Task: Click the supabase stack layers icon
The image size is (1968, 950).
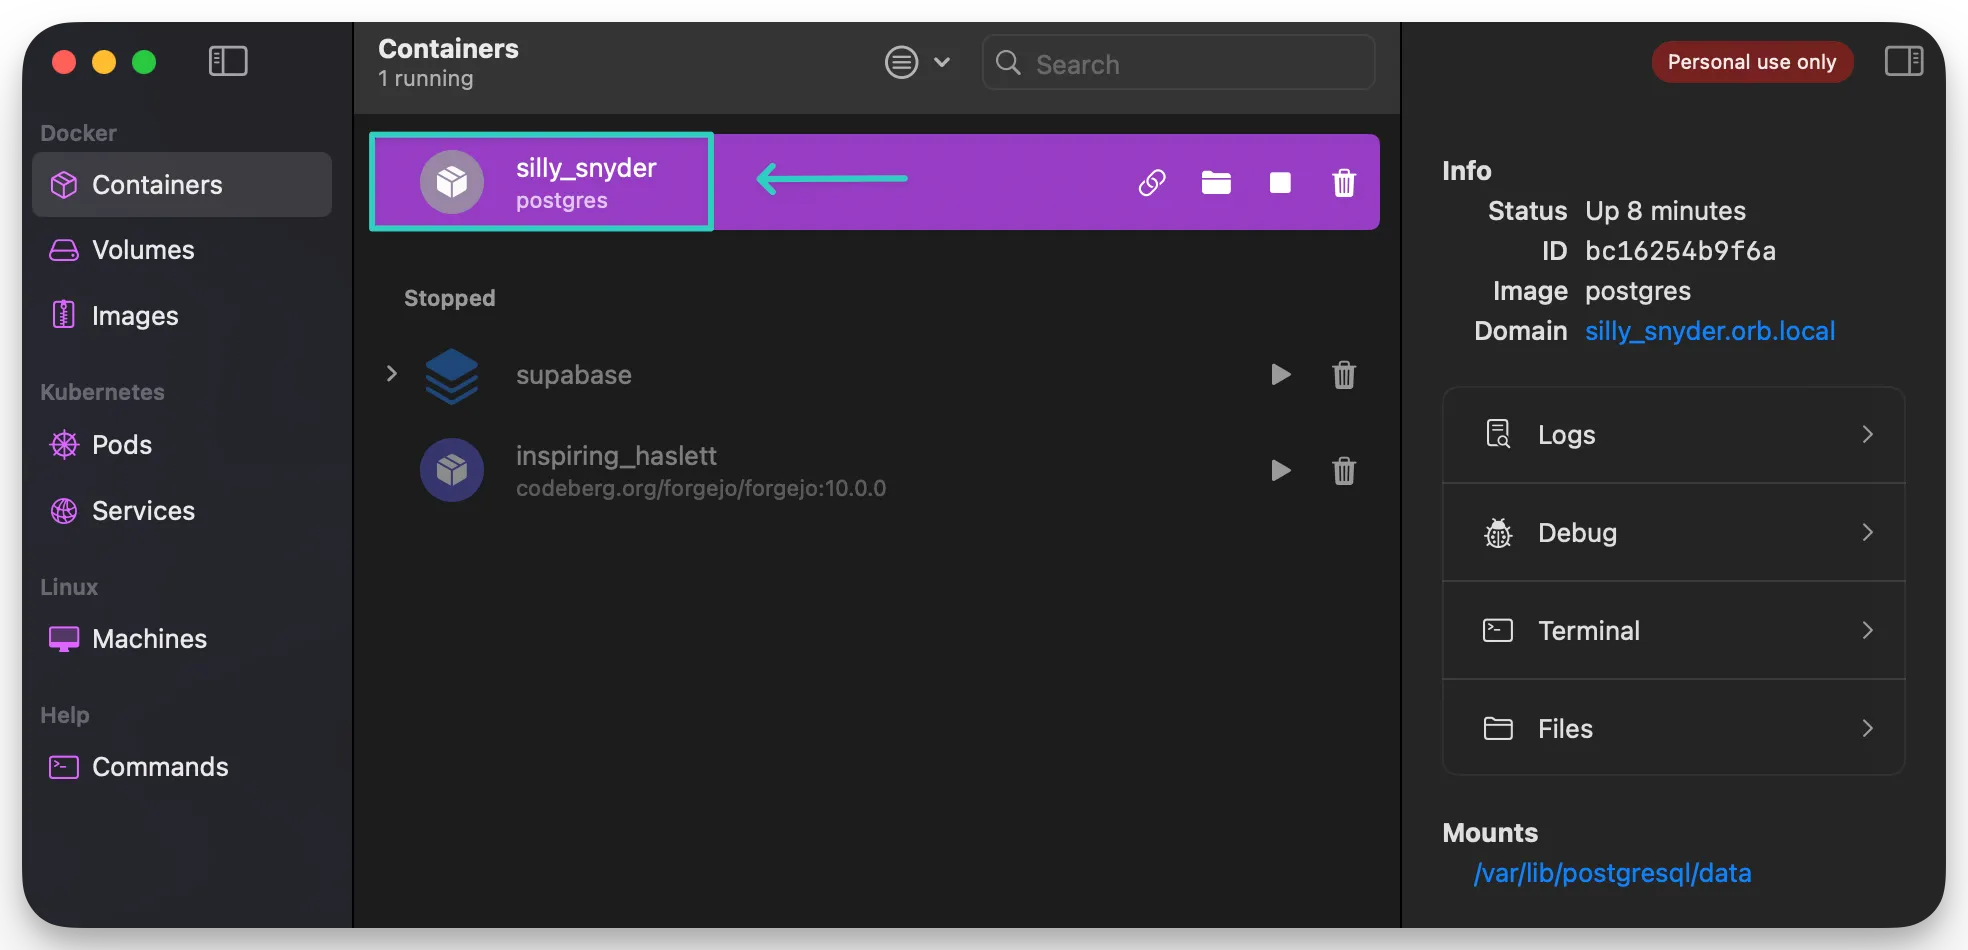Action: tap(452, 376)
